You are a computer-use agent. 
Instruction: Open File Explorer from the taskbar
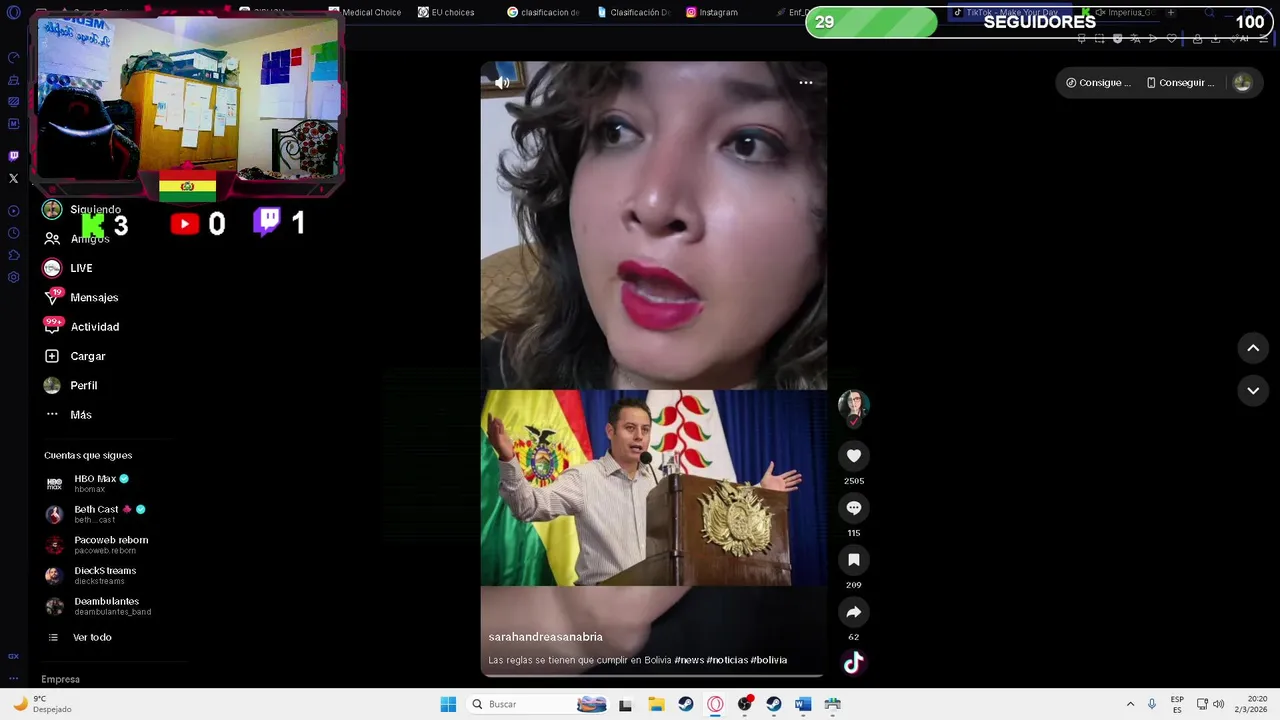(656, 704)
